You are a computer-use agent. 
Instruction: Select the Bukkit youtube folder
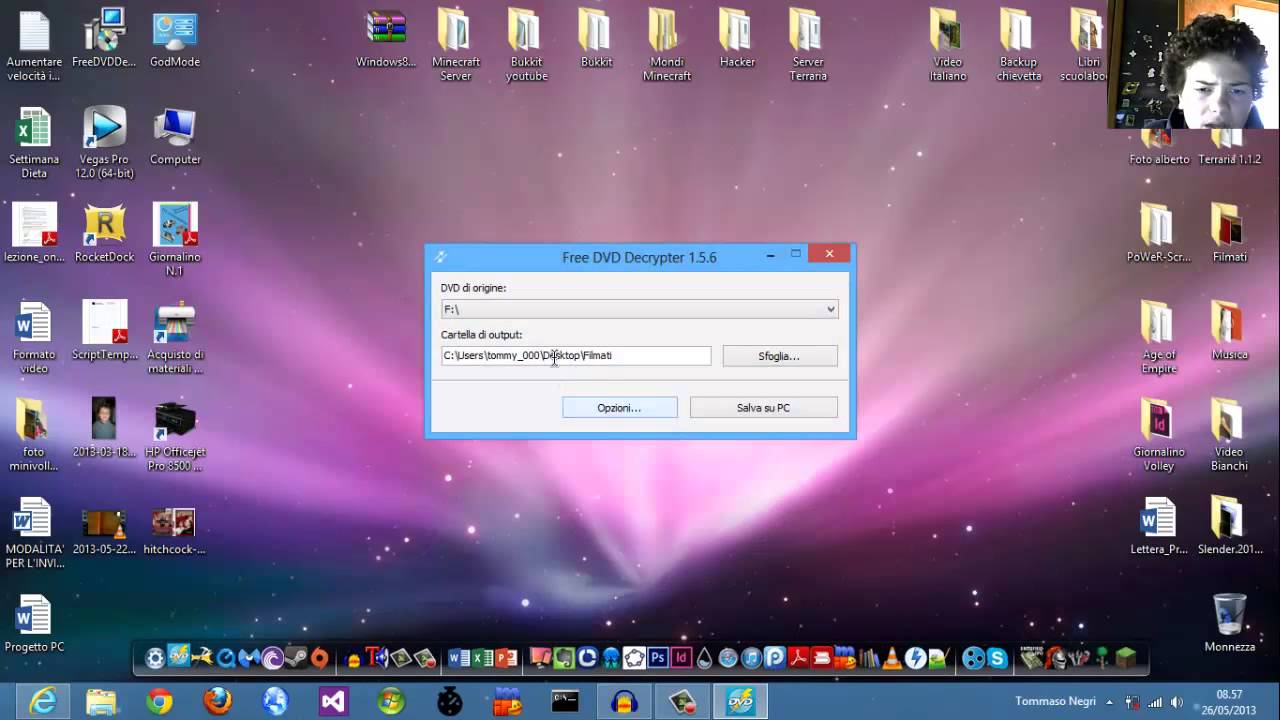tap(525, 46)
